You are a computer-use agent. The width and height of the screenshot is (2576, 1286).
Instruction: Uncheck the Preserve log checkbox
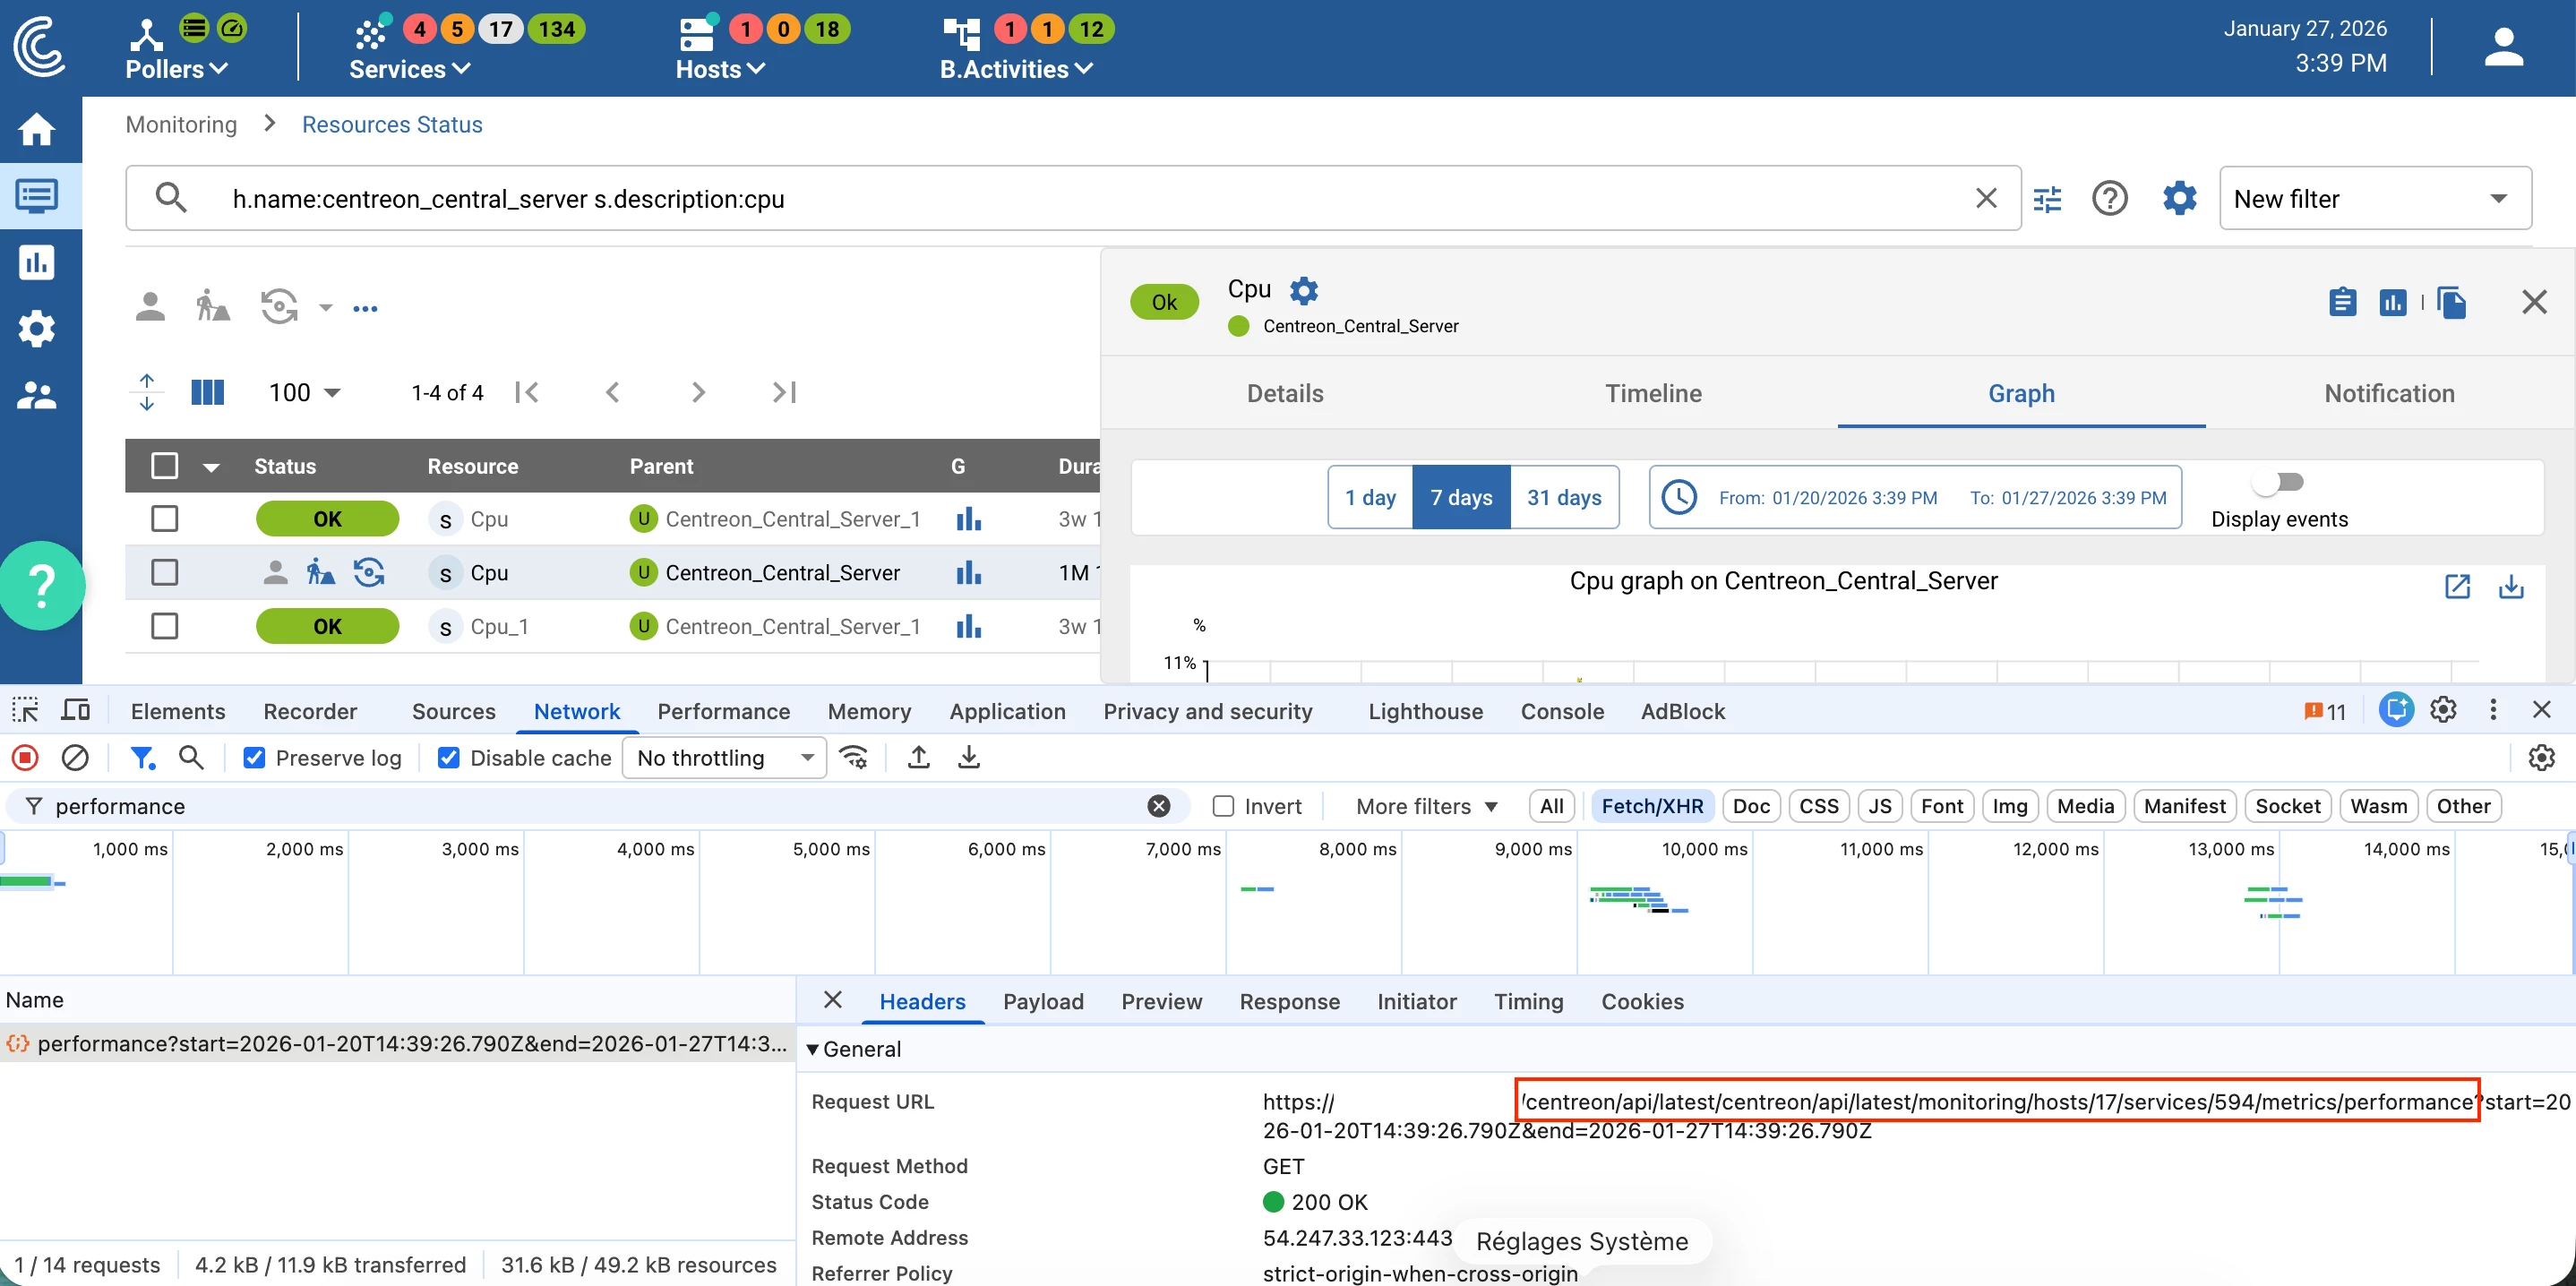click(254, 758)
